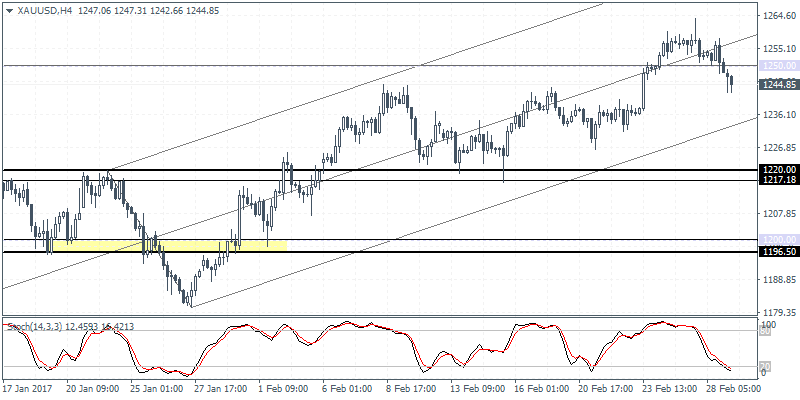800x400 pixels.
Task: Click the yellow highlighted support zone rectangle
Action: click(x=170, y=243)
